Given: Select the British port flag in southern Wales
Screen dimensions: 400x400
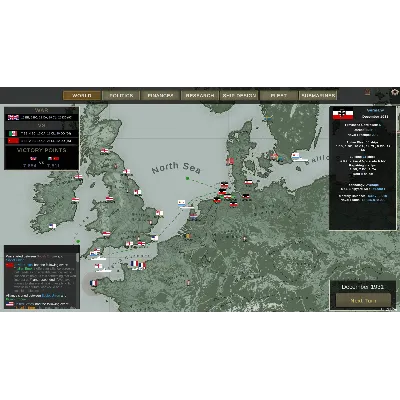Looking at the screenshot, I should (106, 234).
